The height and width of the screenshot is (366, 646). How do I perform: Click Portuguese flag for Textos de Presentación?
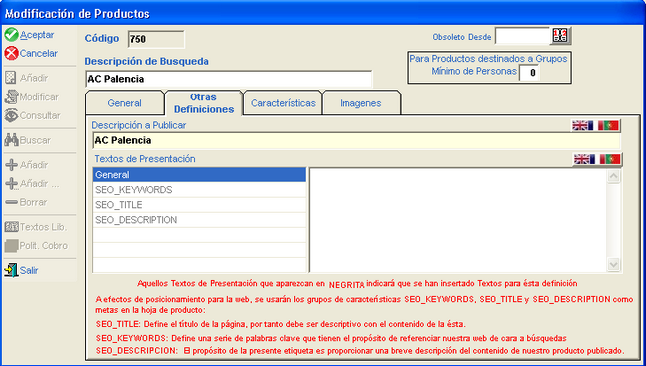[x=610, y=159]
